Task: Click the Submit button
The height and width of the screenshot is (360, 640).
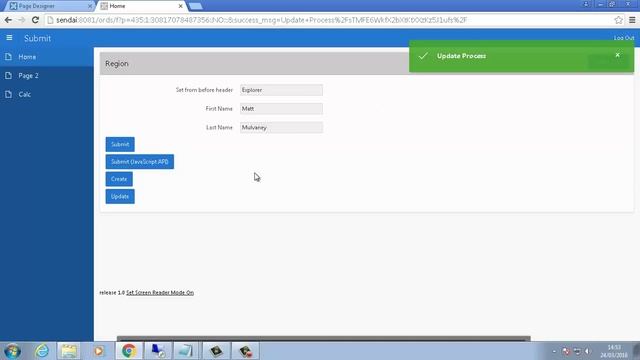Action: coord(120,144)
